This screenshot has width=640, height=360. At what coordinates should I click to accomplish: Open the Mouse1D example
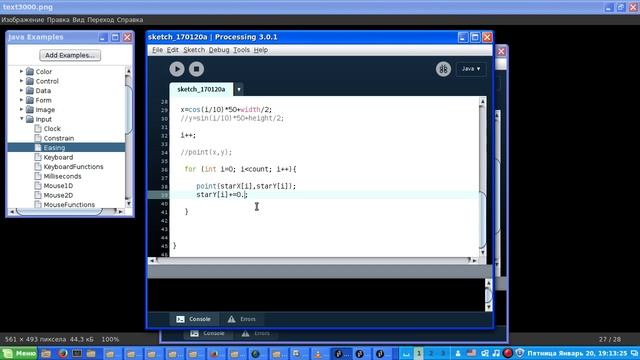tap(54, 186)
